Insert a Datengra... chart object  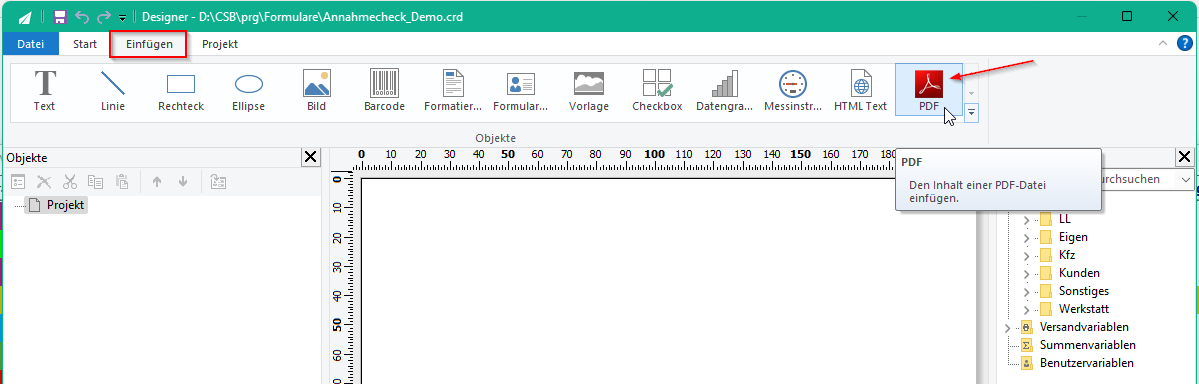pyautogui.click(x=725, y=90)
